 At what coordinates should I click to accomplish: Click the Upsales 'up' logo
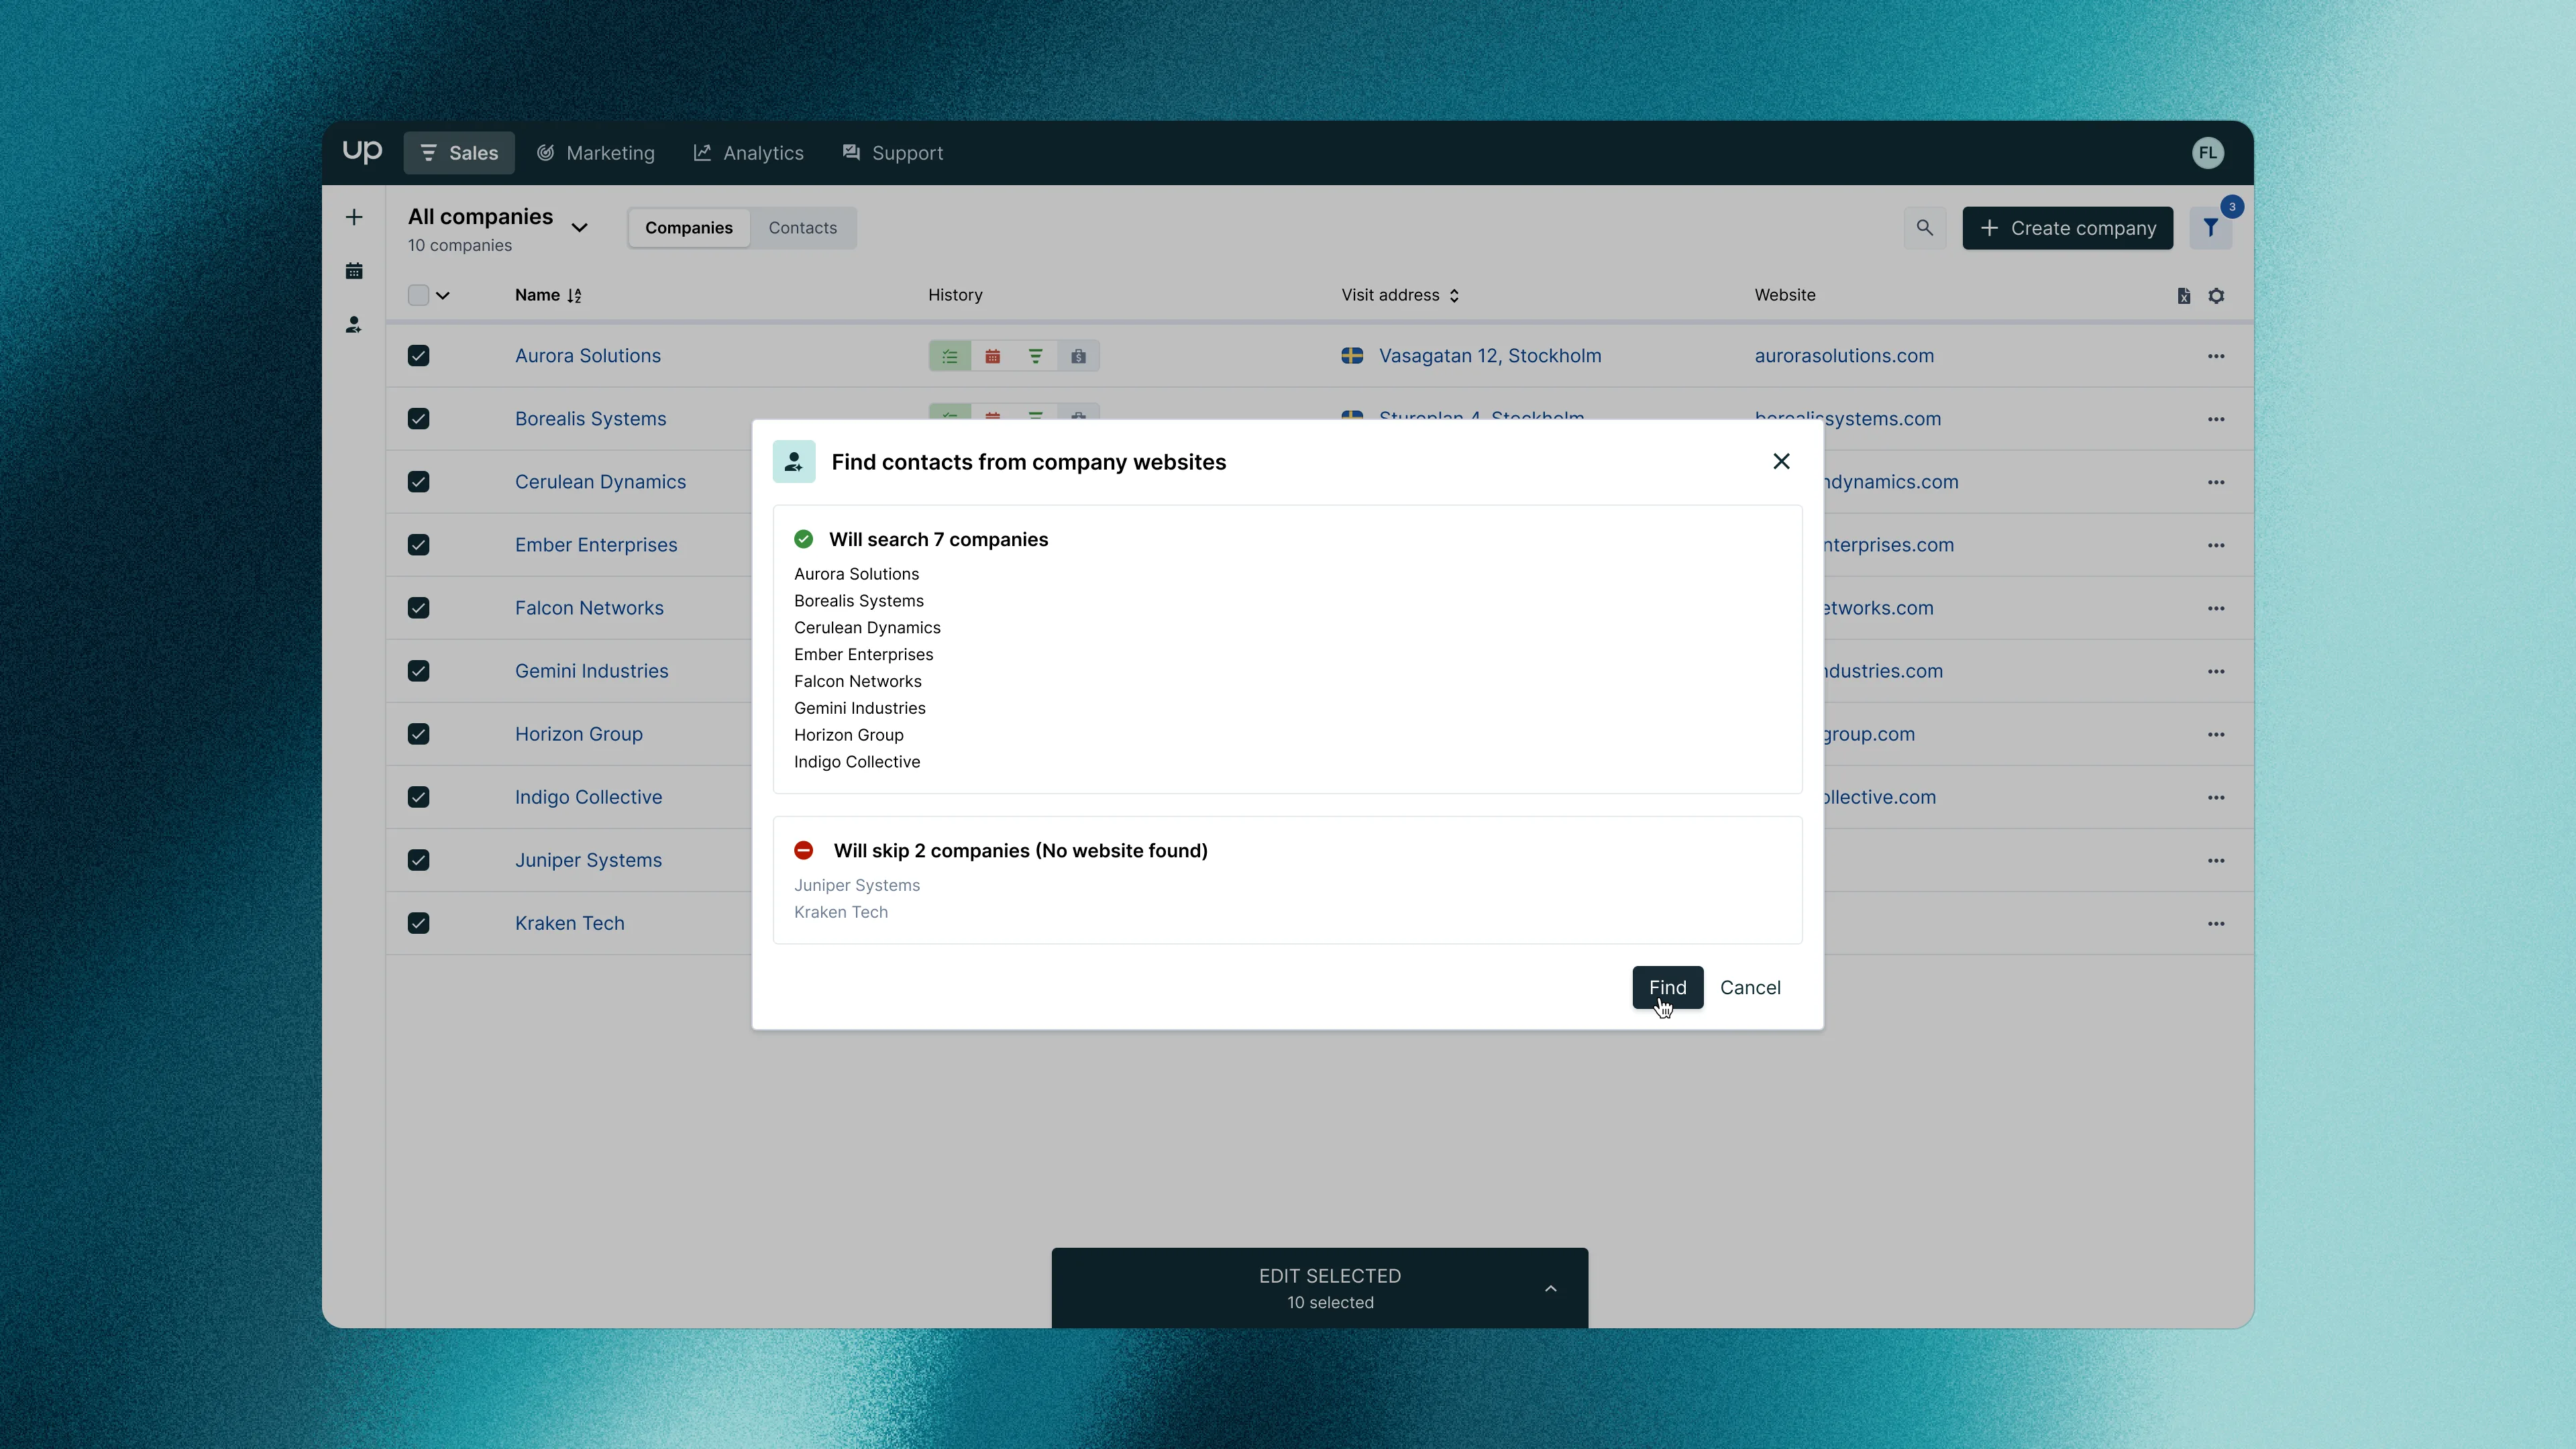pos(362,152)
